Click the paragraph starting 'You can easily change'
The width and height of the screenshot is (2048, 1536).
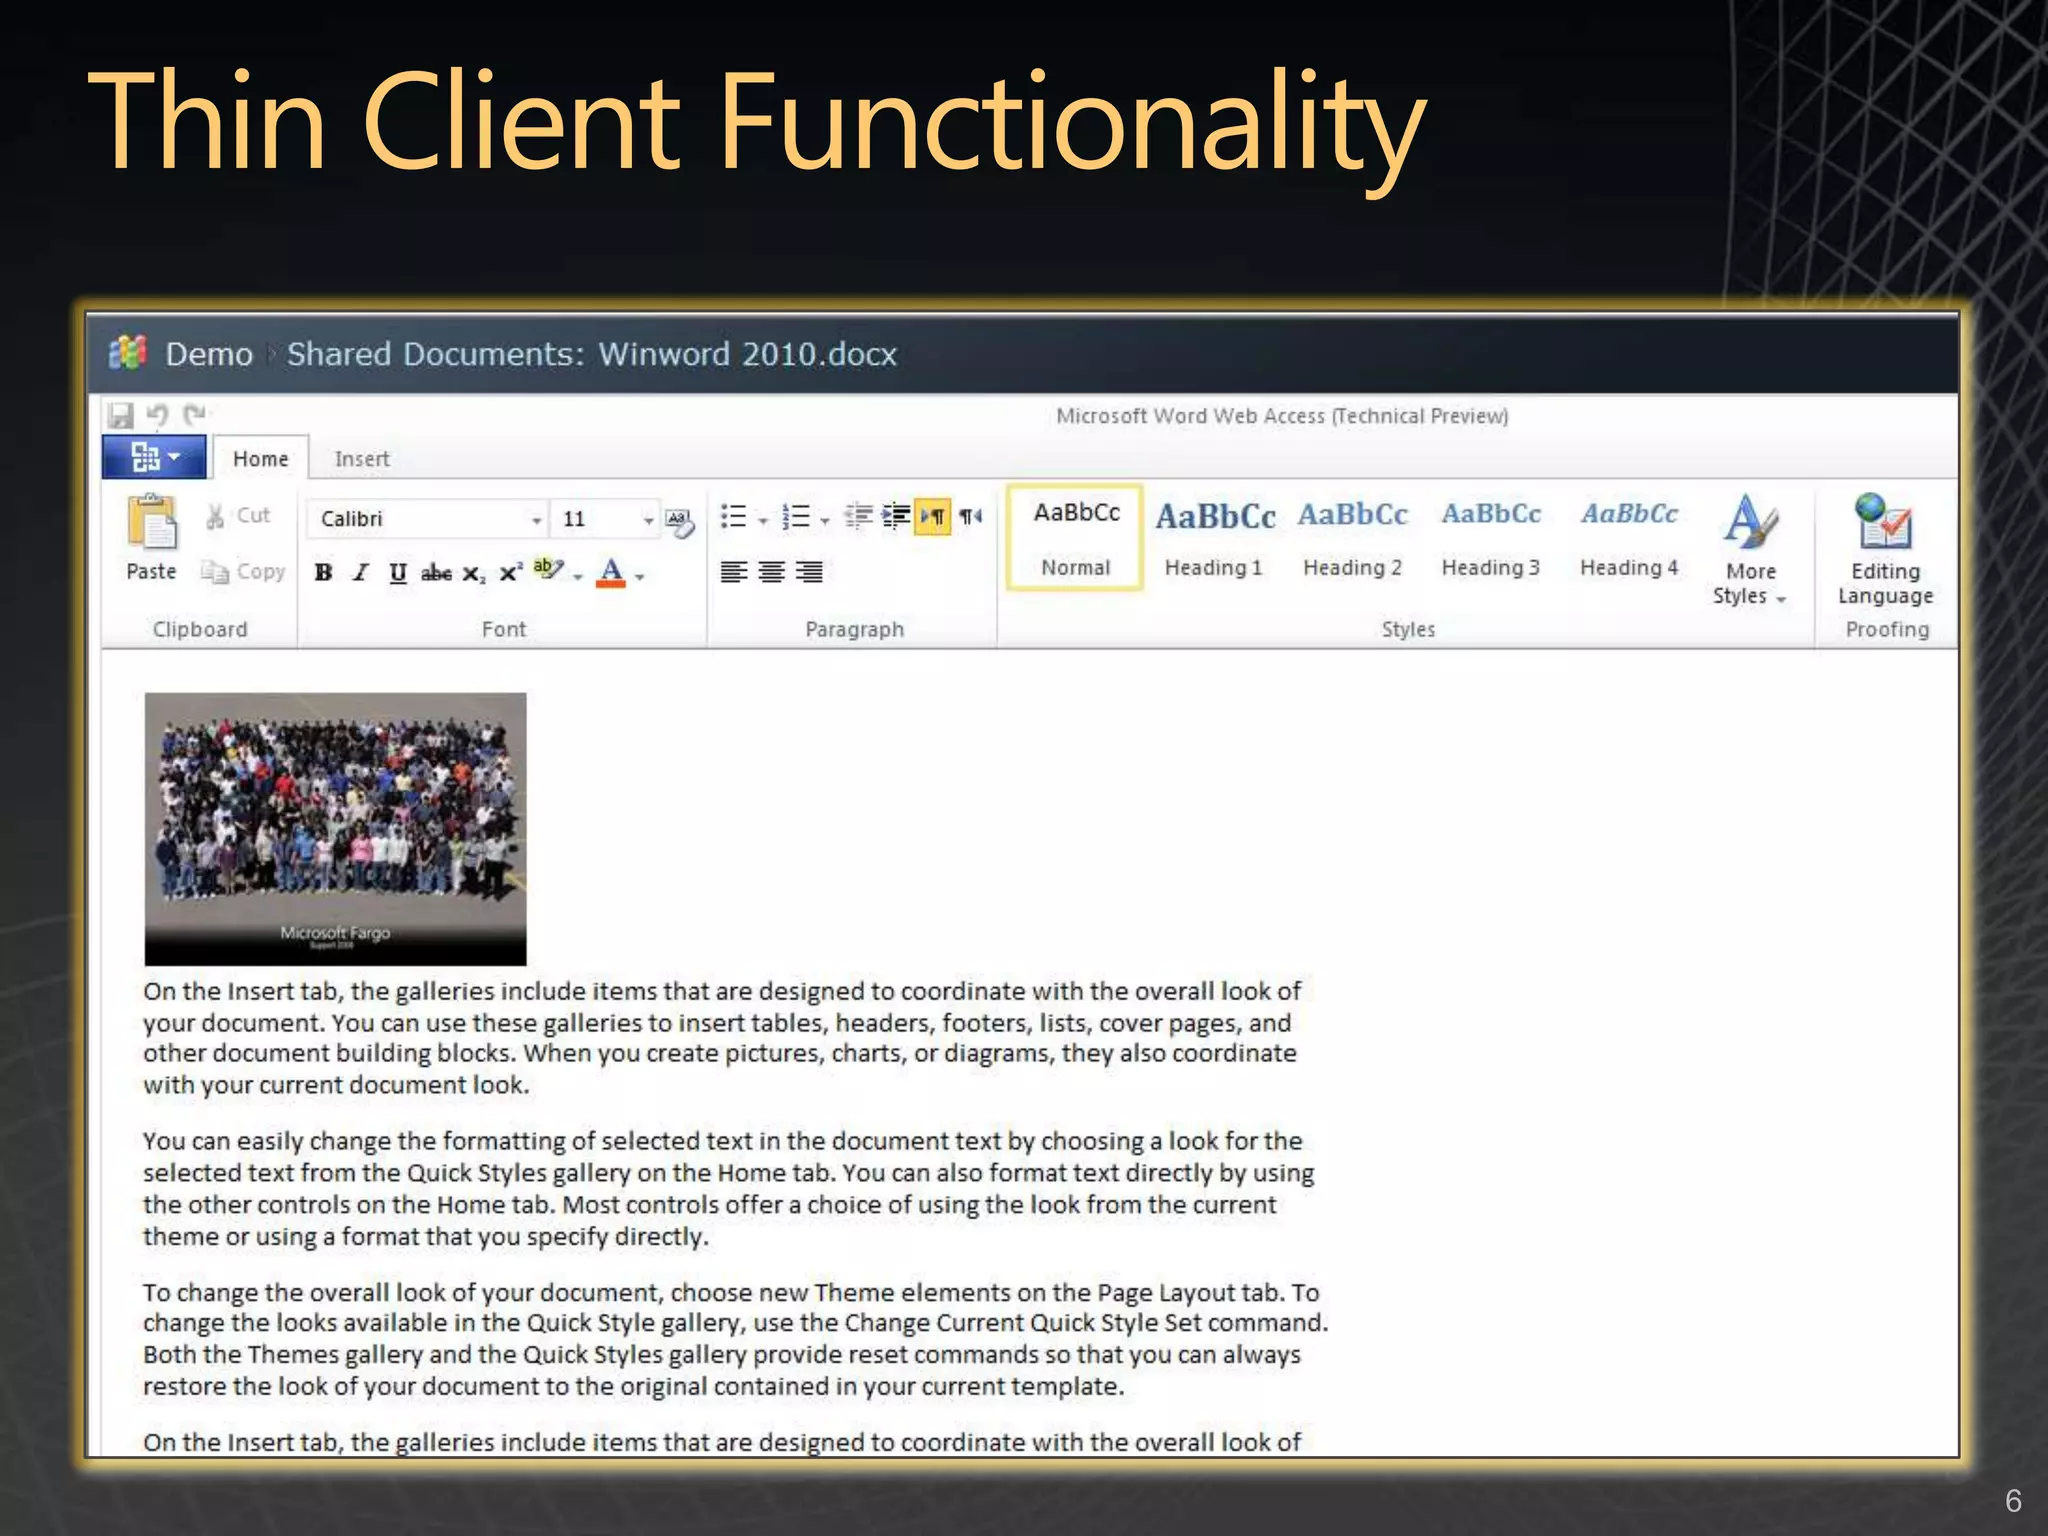coord(728,1189)
